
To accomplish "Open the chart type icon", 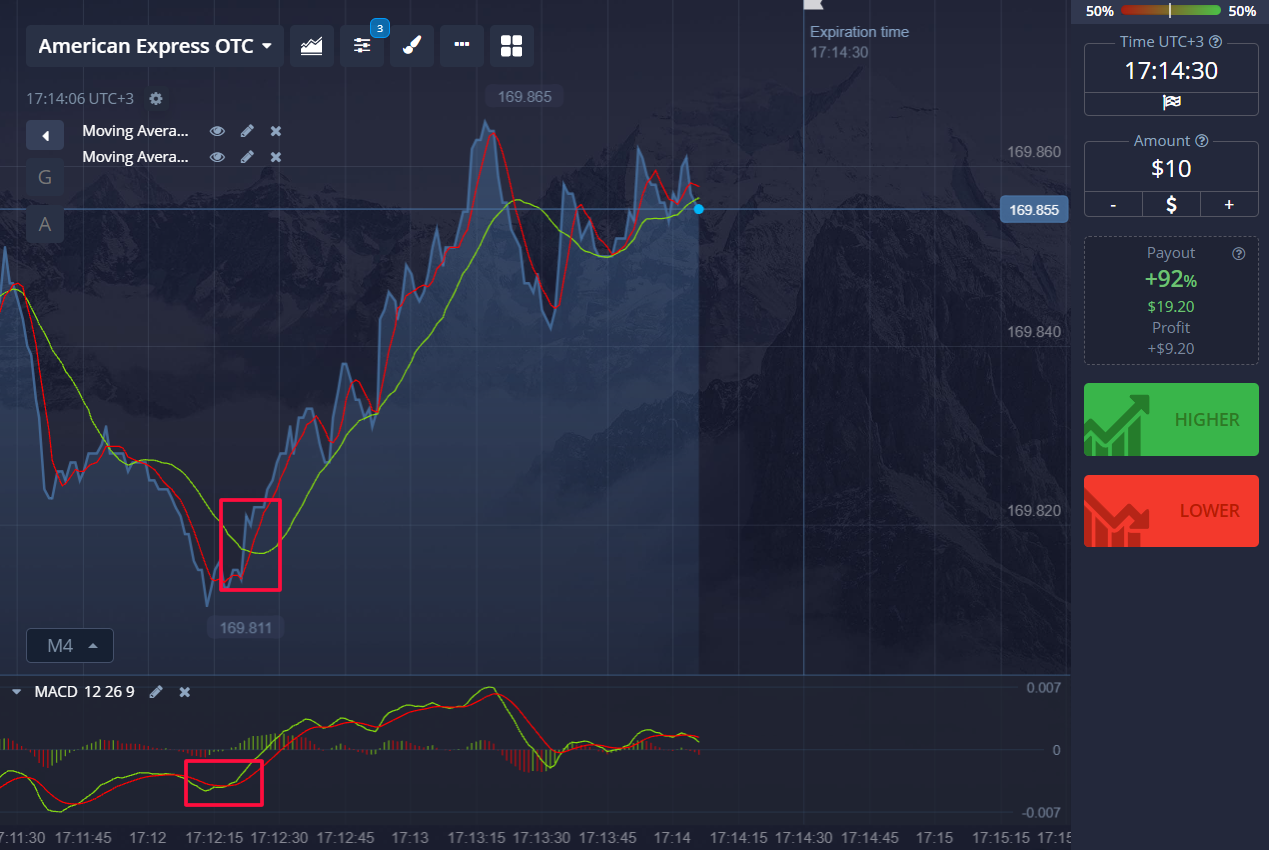I will pyautogui.click(x=312, y=46).
